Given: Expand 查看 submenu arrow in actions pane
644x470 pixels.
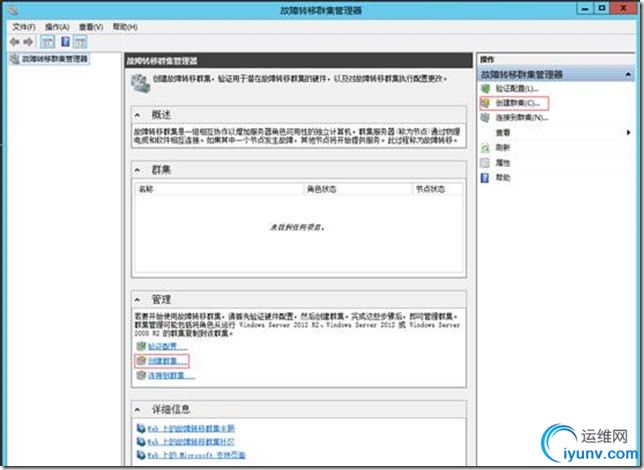Looking at the screenshot, I should tap(628, 133).
